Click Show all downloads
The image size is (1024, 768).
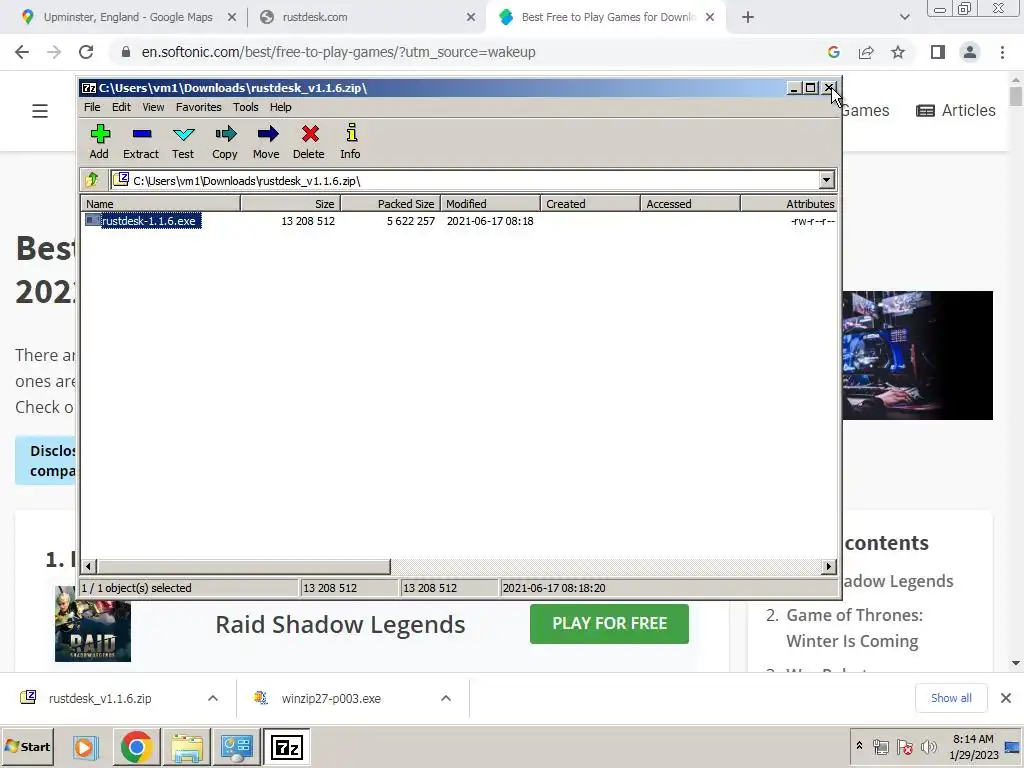coord(951,698)
